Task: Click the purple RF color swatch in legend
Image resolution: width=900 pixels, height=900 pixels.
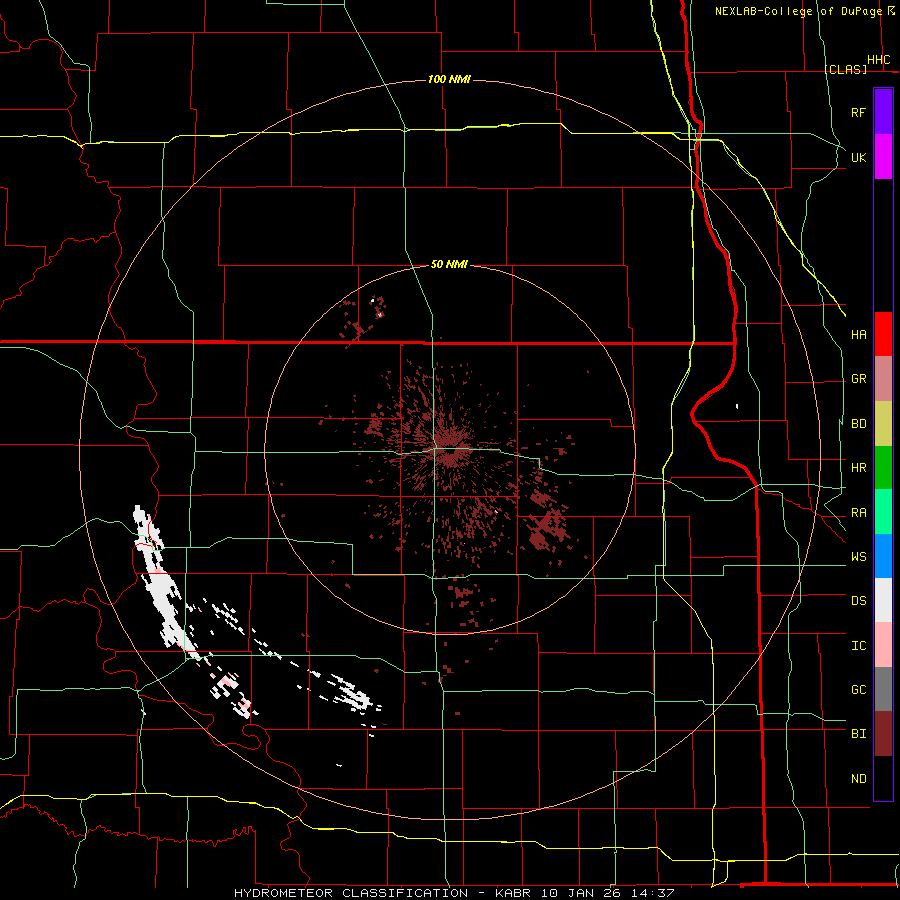Action: [883, 112]
